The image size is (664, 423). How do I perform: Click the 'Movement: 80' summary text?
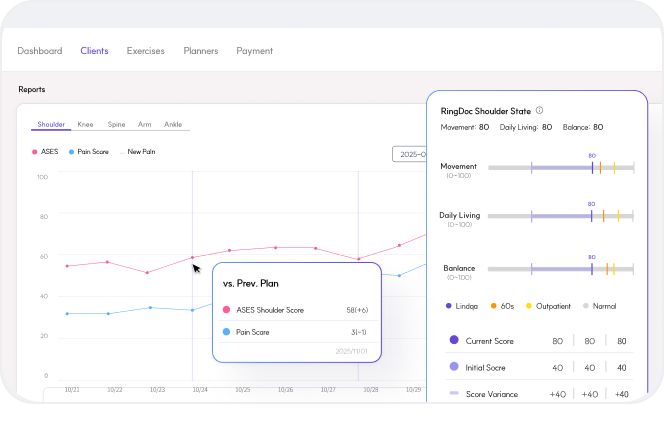[465, 127]
